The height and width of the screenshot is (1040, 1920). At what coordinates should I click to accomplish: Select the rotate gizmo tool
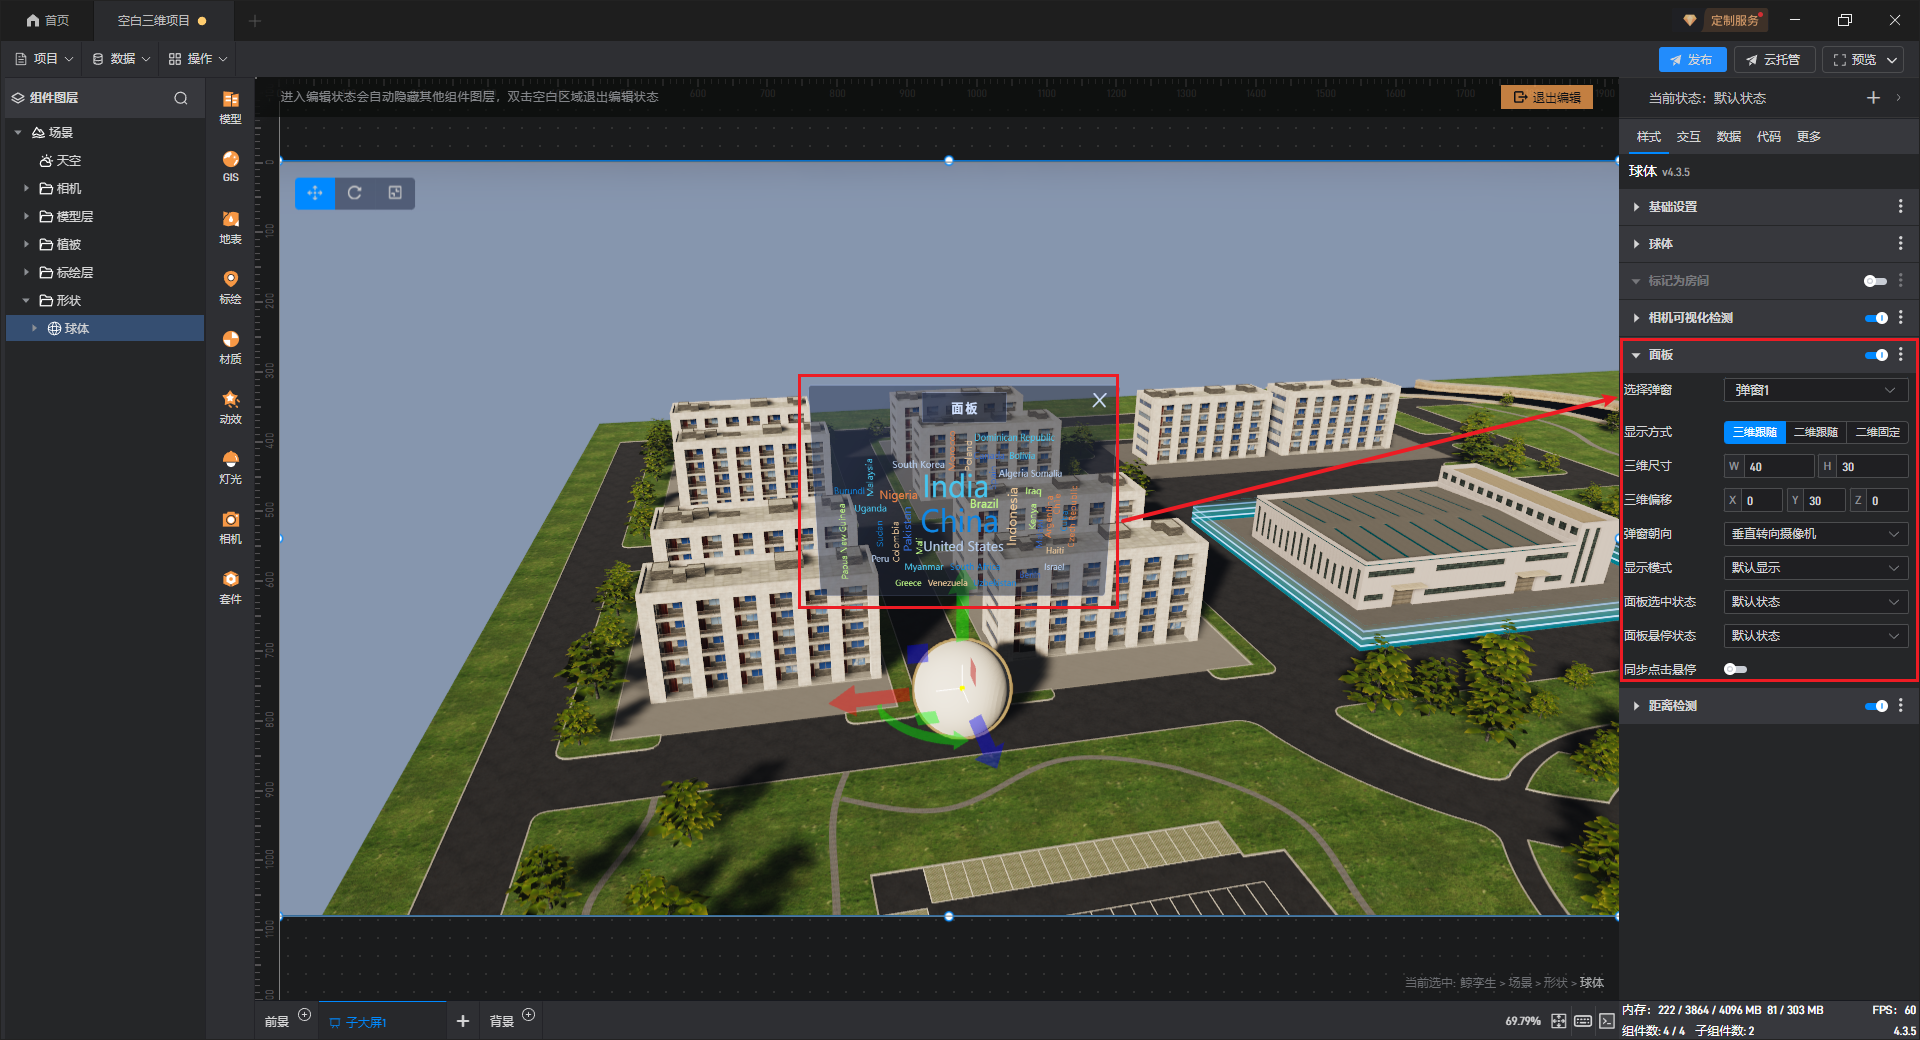click(355, 193)
